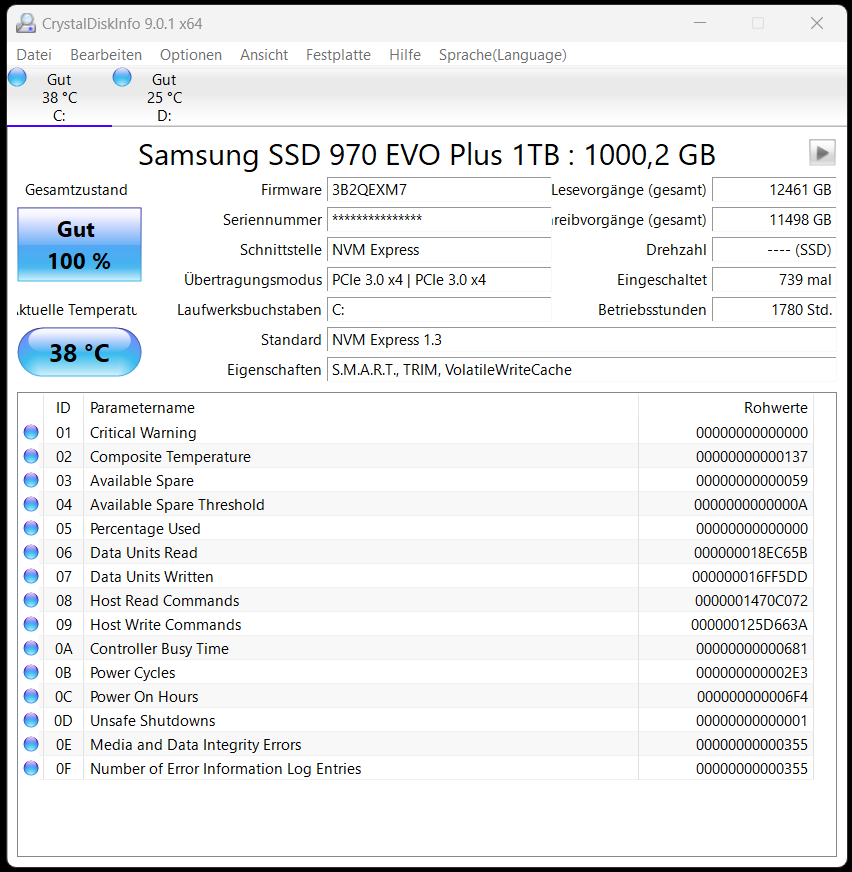The image size is (852, 872).
Task: Click the status orb of Unsafe Shutdowns row
Action: [x=31, y=720]
